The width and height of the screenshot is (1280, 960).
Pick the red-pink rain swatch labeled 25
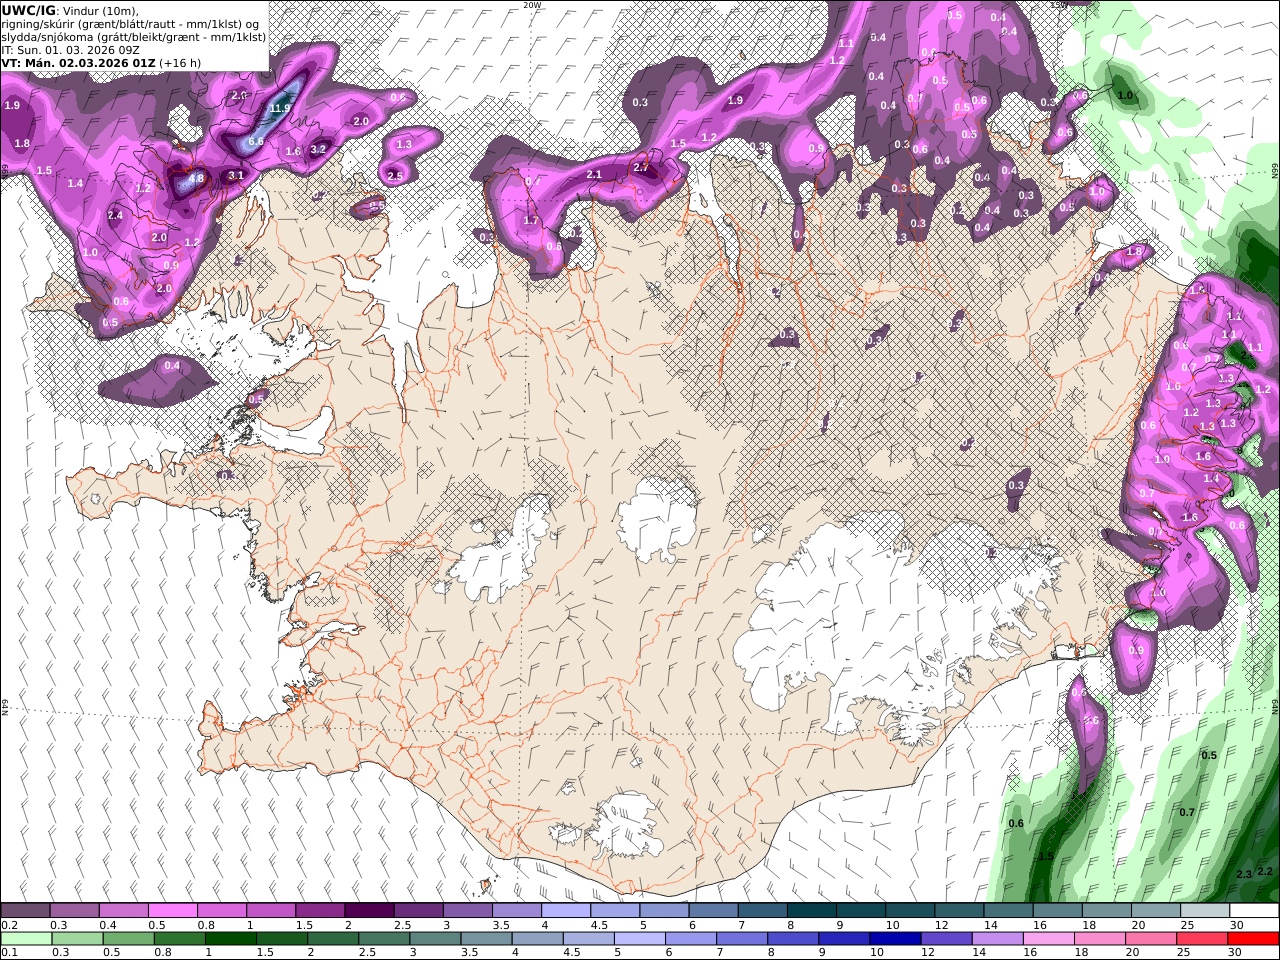[1202, 939]
